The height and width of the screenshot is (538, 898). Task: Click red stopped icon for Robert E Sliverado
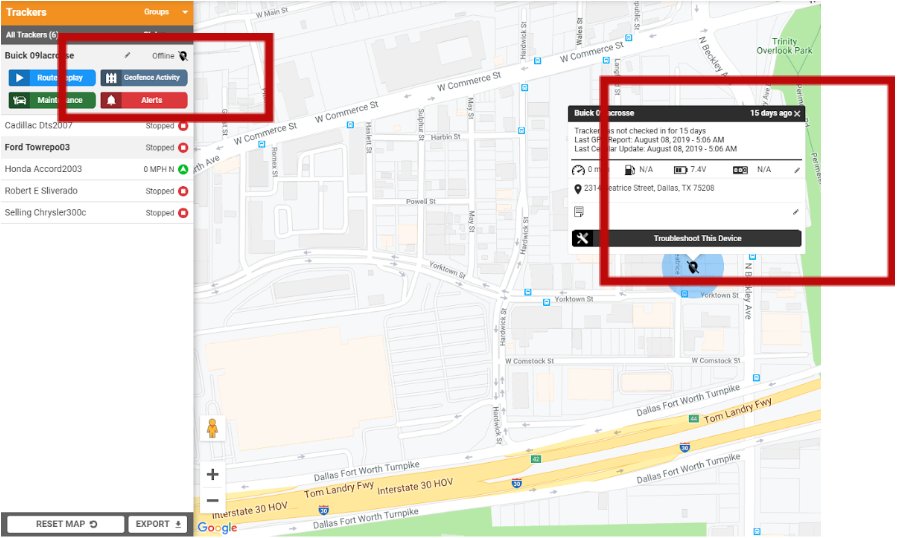pyautogui.click(x=183, y=191)
